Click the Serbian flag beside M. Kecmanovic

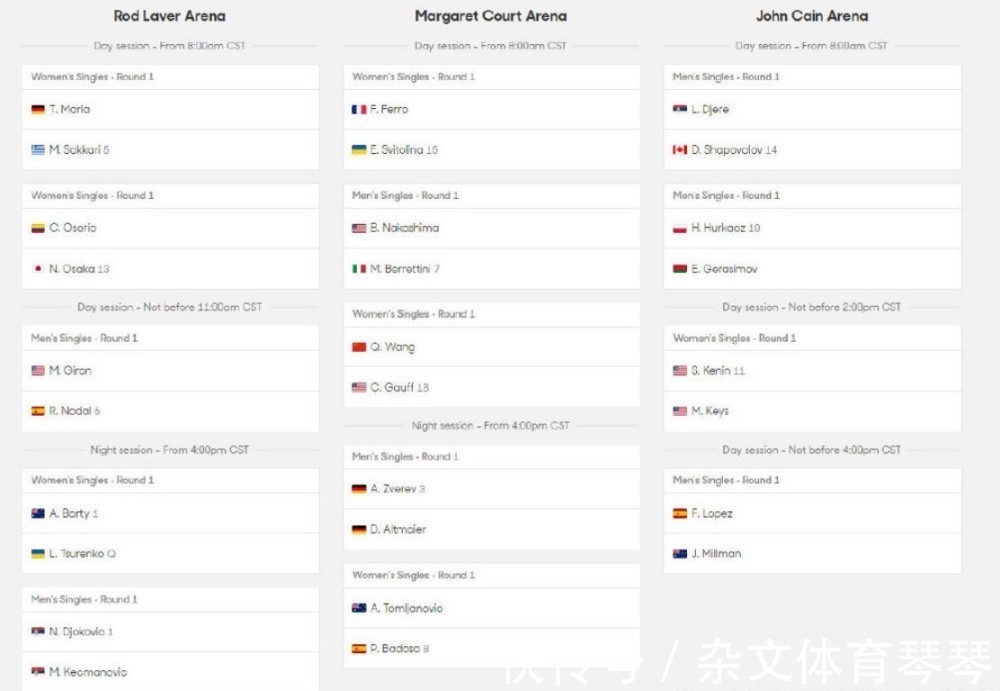pyautogui.click(x=38, y=672)
